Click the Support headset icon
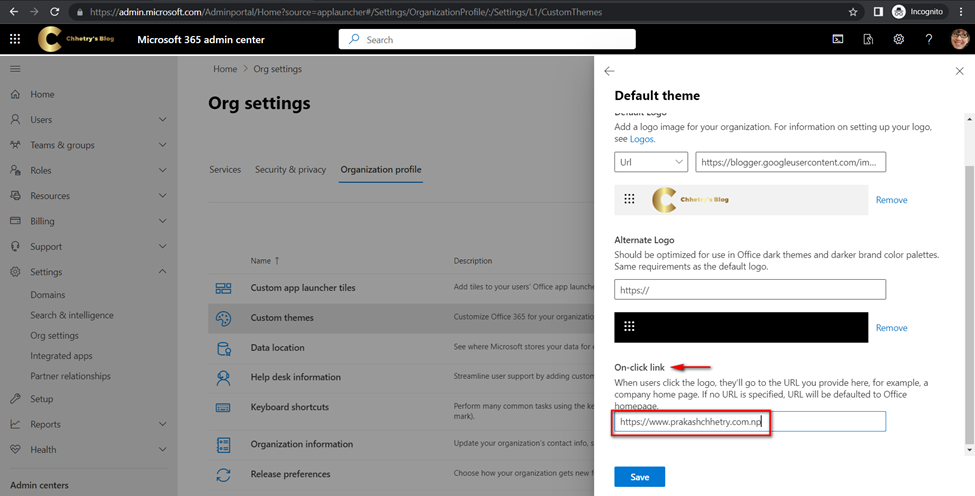The width and height of the screenshot is (975, 496). pyautogui.click(x=16, y=247)
